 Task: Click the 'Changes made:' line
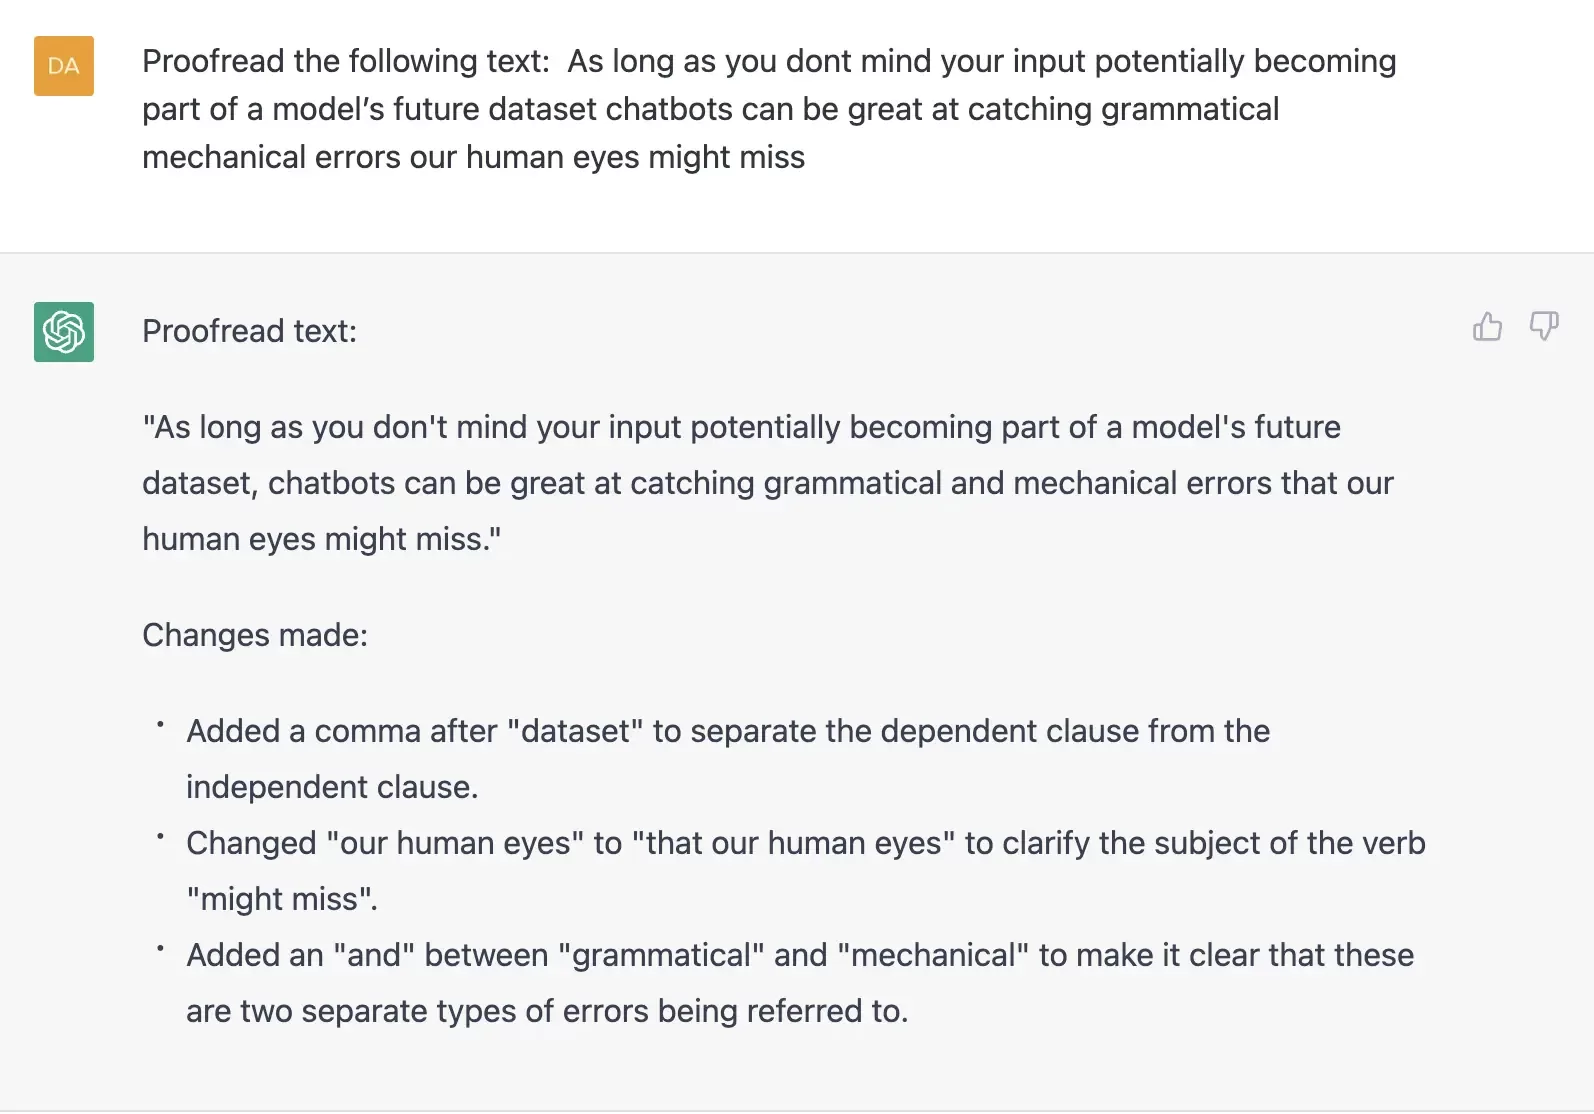[255, 635]
